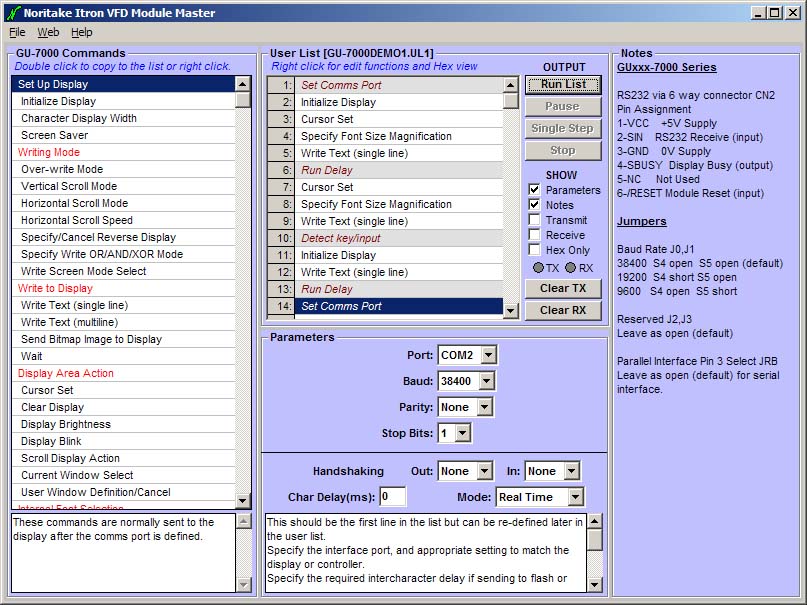Screen dimensions: 807x605
Task: Open the Handshaking Out dropdown
Action: coord(484,471)
